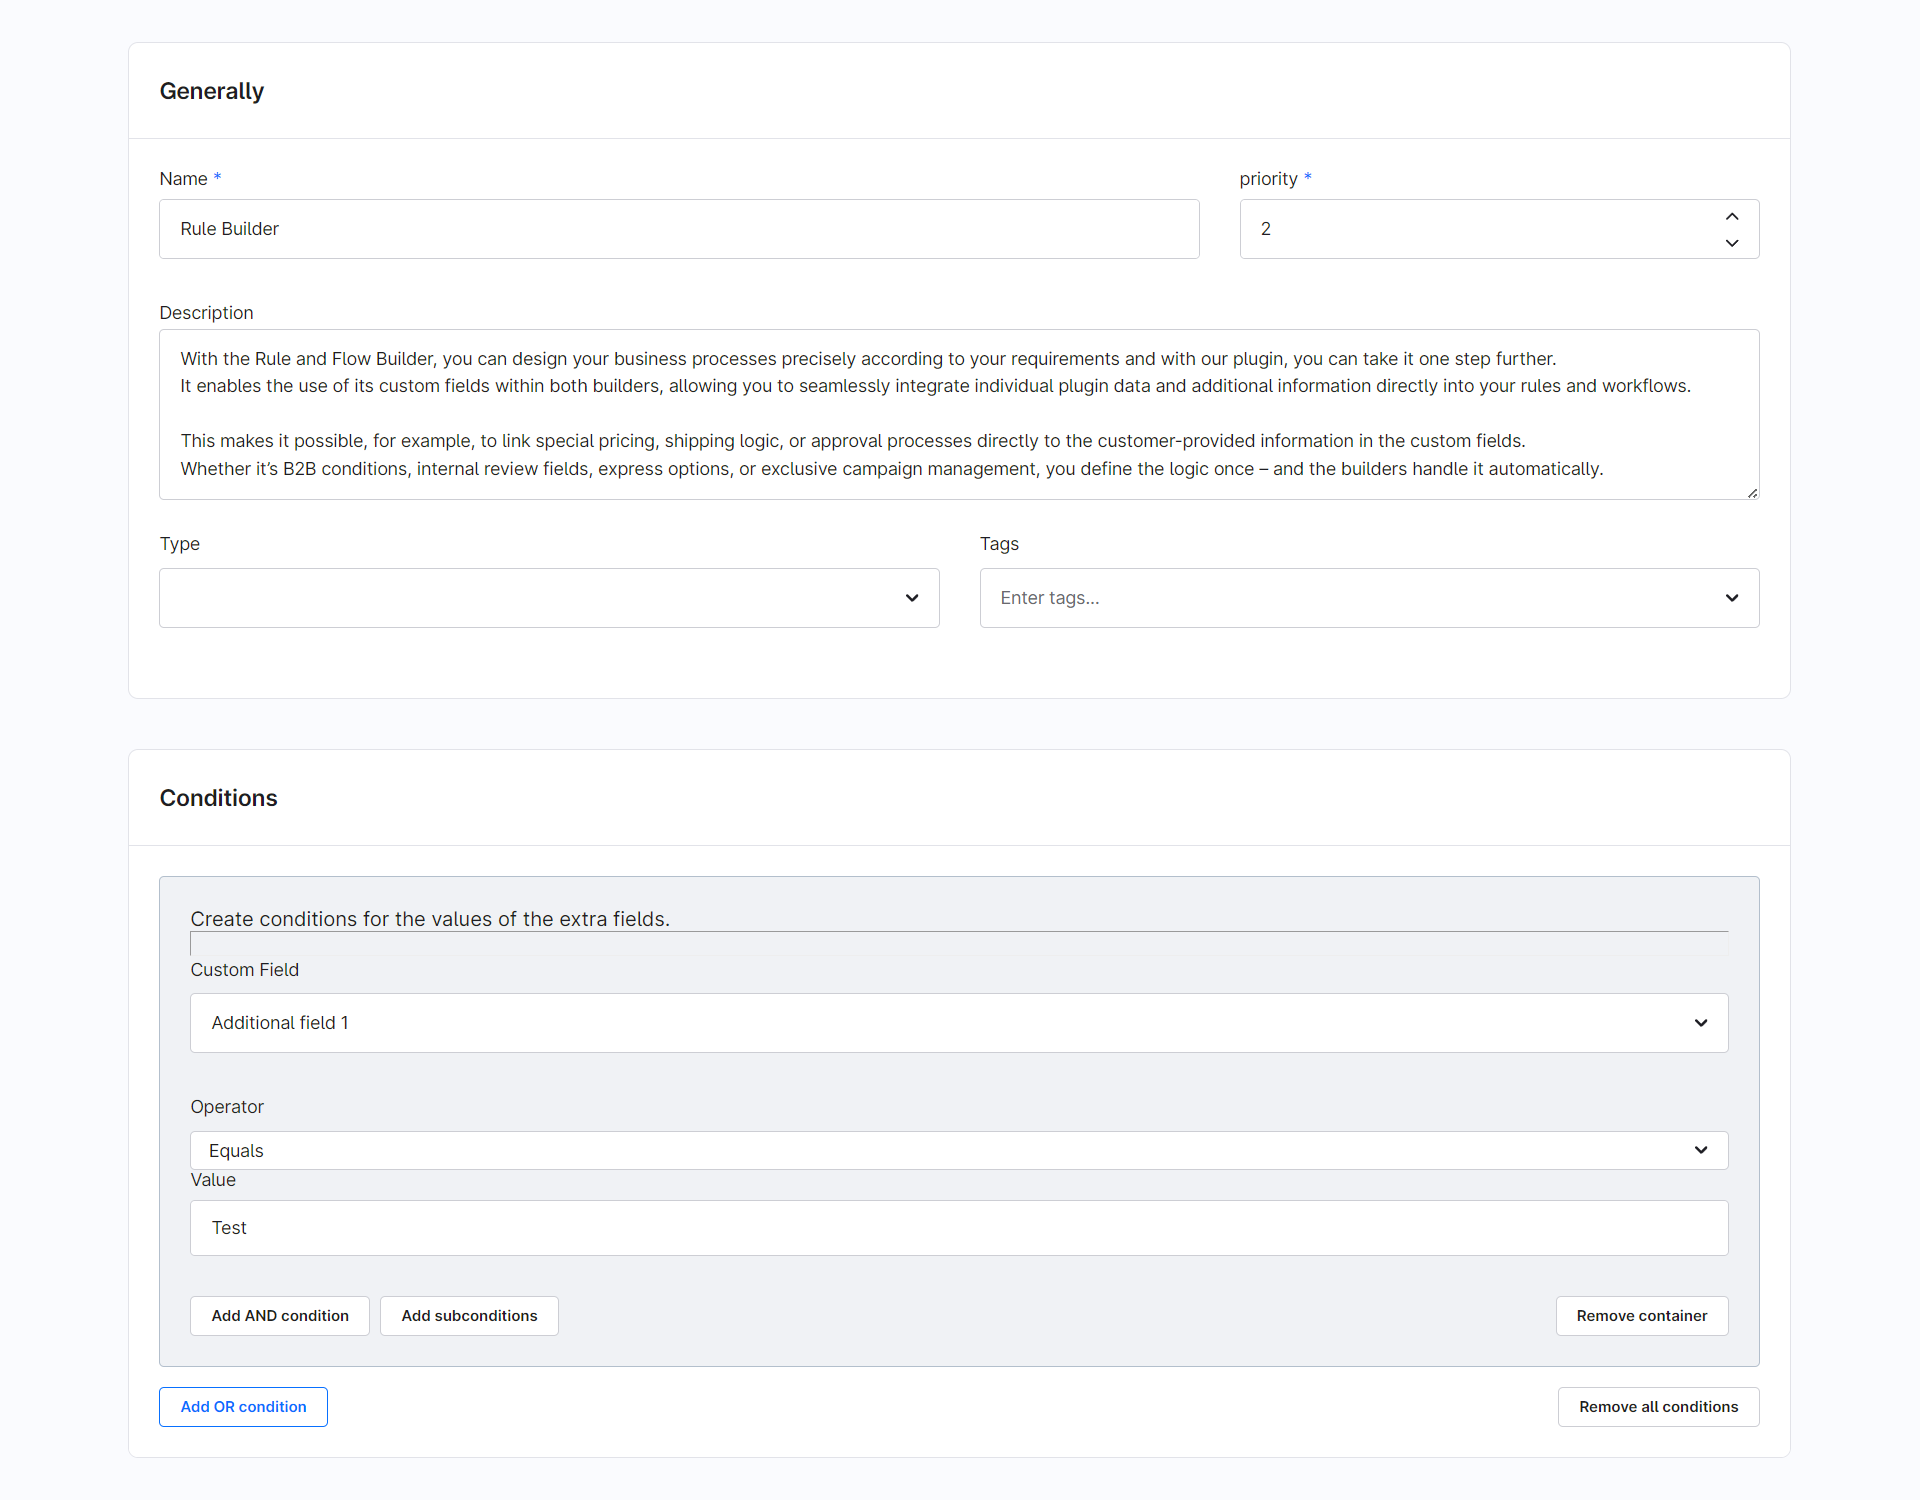Expand the Tags dropdown arrow
The width and height of the screenshot is (1920, 1500).
pos(1732,598)
